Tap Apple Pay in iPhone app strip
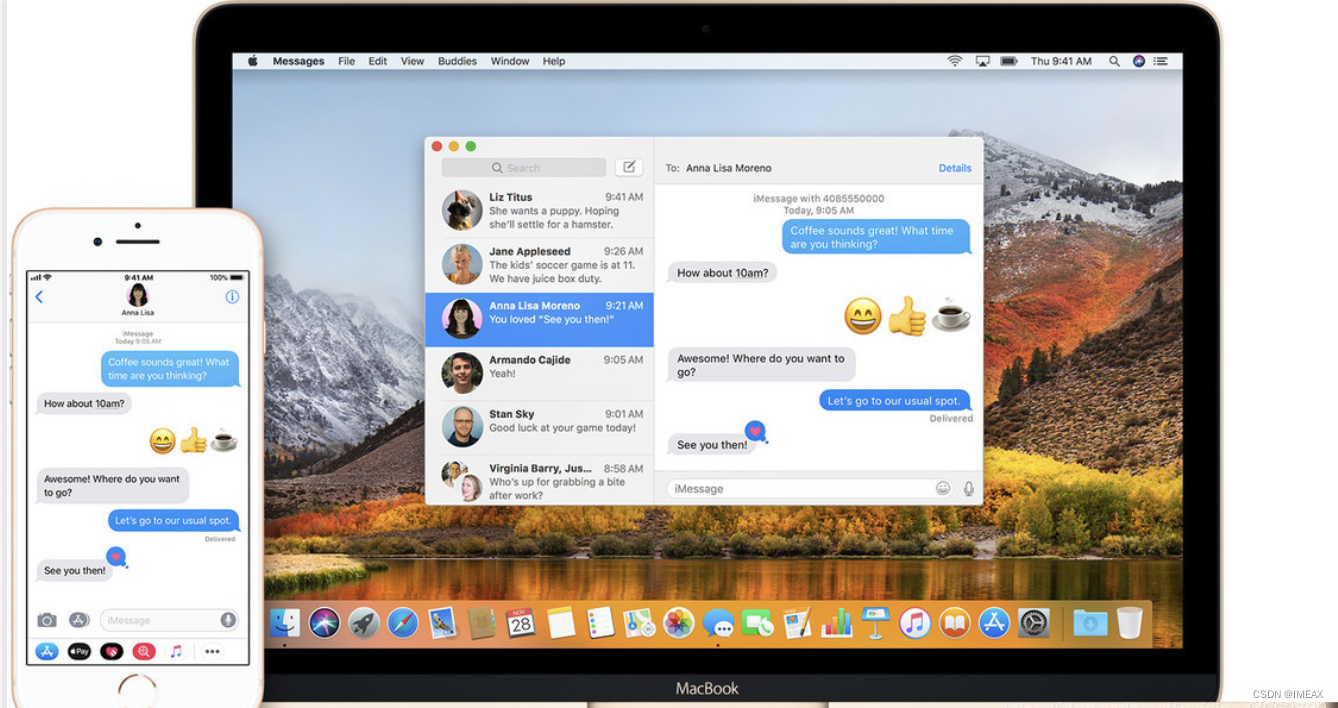The height and width of the screenshot is (708, 1338). (x=79, y=651)
